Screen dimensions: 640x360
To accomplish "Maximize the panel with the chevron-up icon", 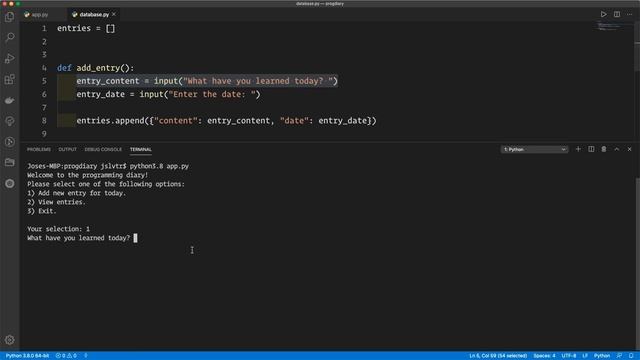I will 617,149.
